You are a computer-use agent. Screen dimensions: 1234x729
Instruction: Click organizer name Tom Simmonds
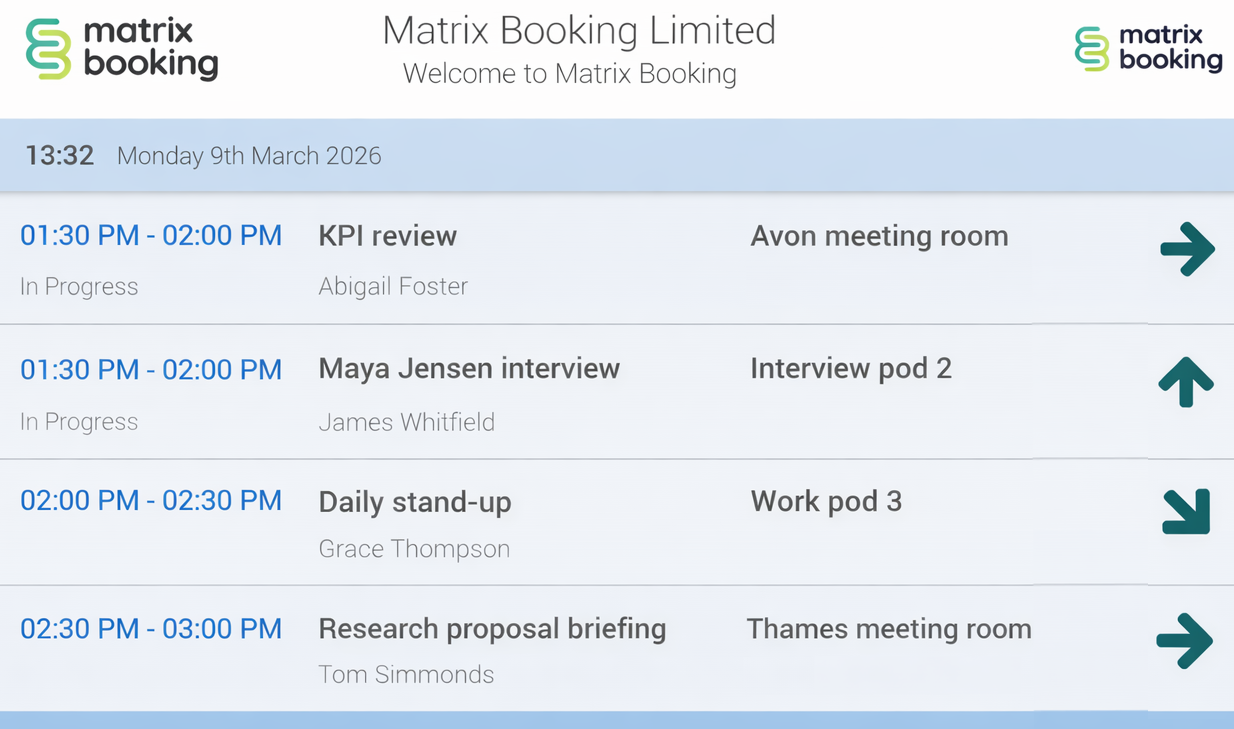coord(406,675)
